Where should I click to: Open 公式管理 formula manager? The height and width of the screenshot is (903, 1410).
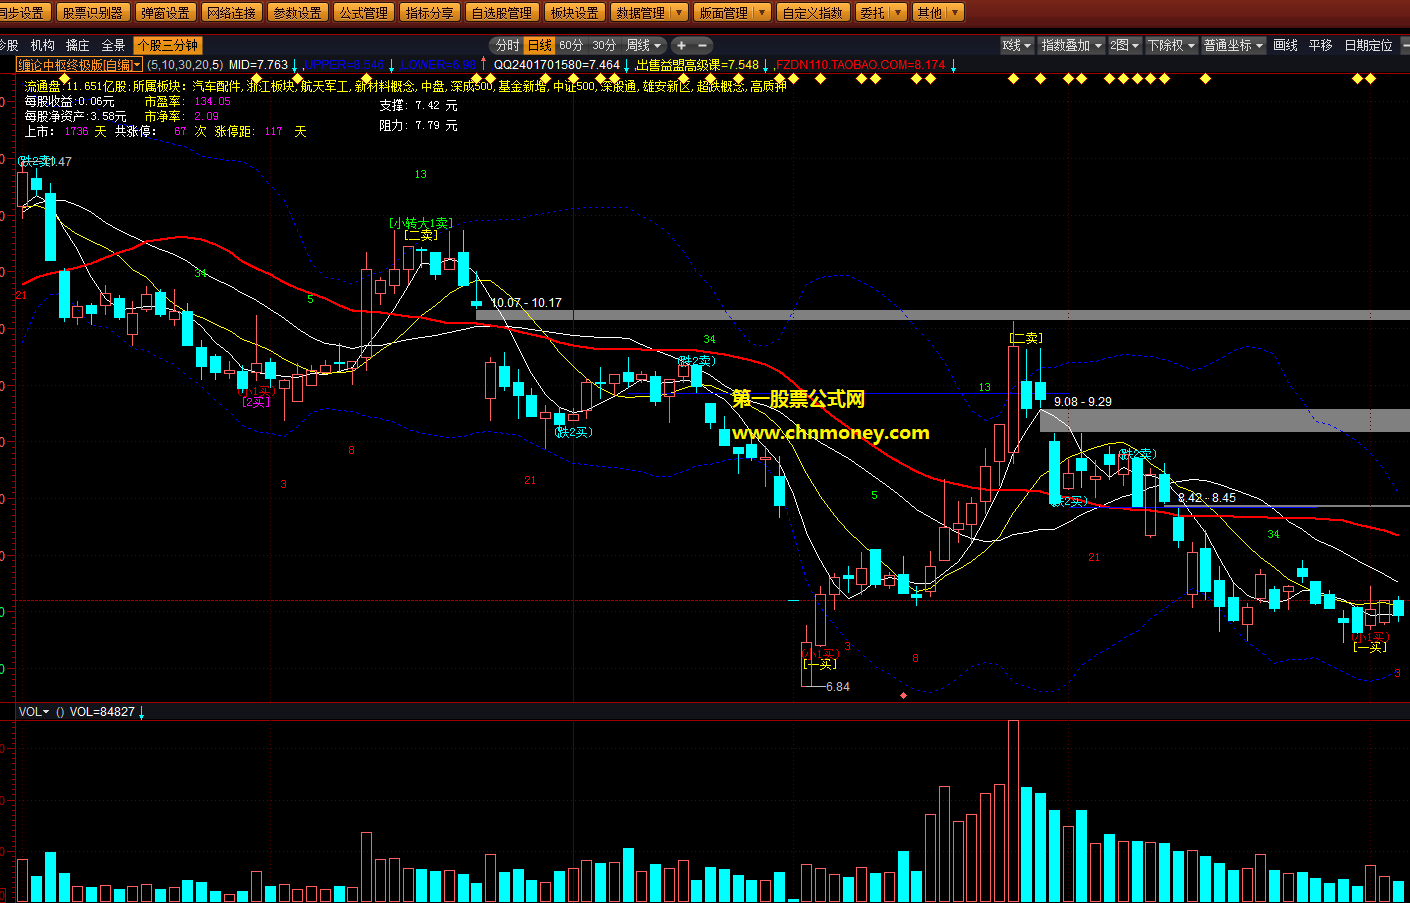click(x=364, y=13)
